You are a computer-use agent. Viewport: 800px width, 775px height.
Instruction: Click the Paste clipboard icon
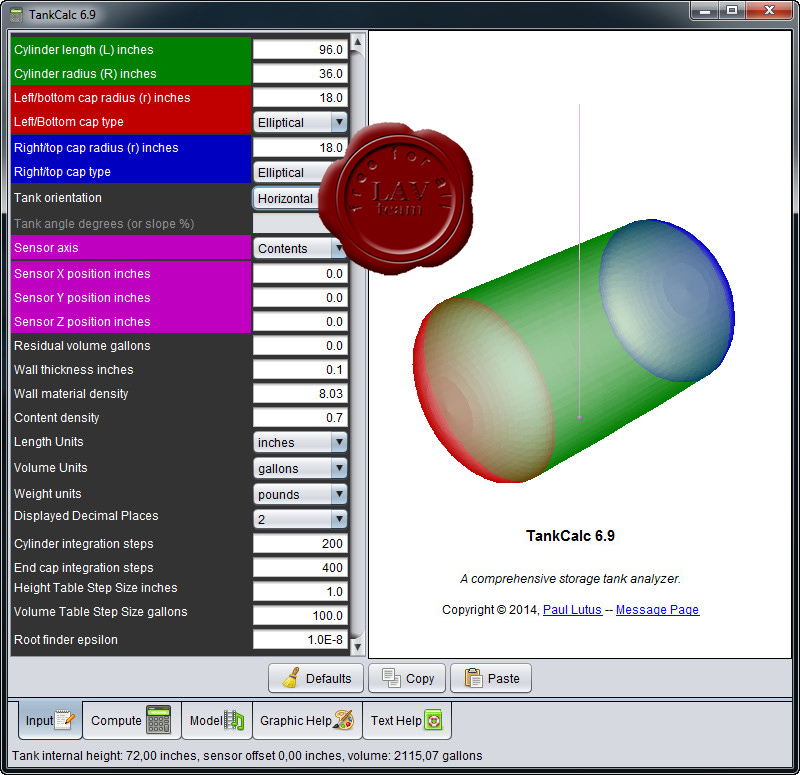[x=473, y=678]
